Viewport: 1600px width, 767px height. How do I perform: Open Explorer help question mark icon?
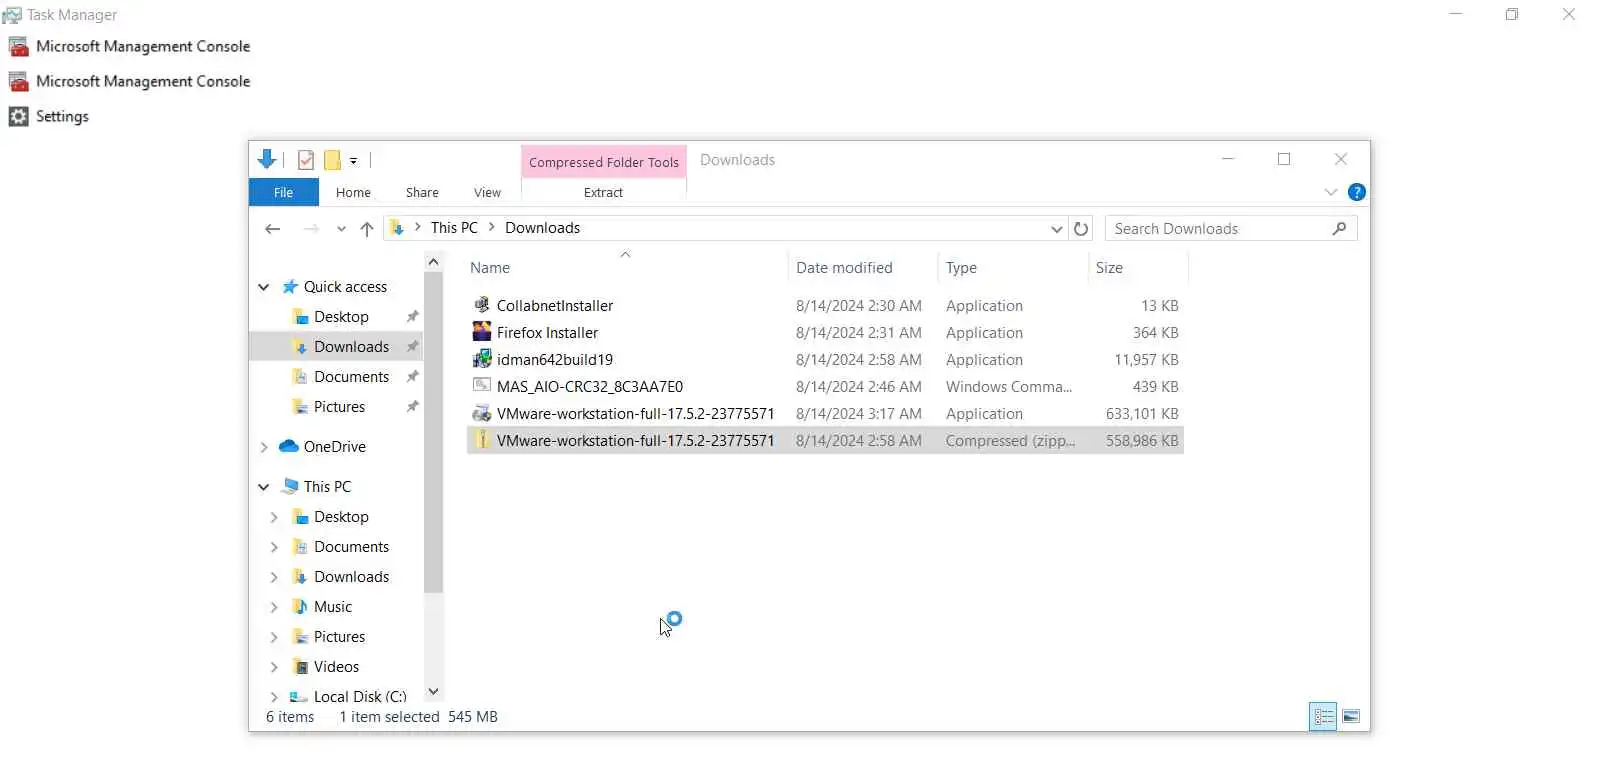tap(1356, 192)
